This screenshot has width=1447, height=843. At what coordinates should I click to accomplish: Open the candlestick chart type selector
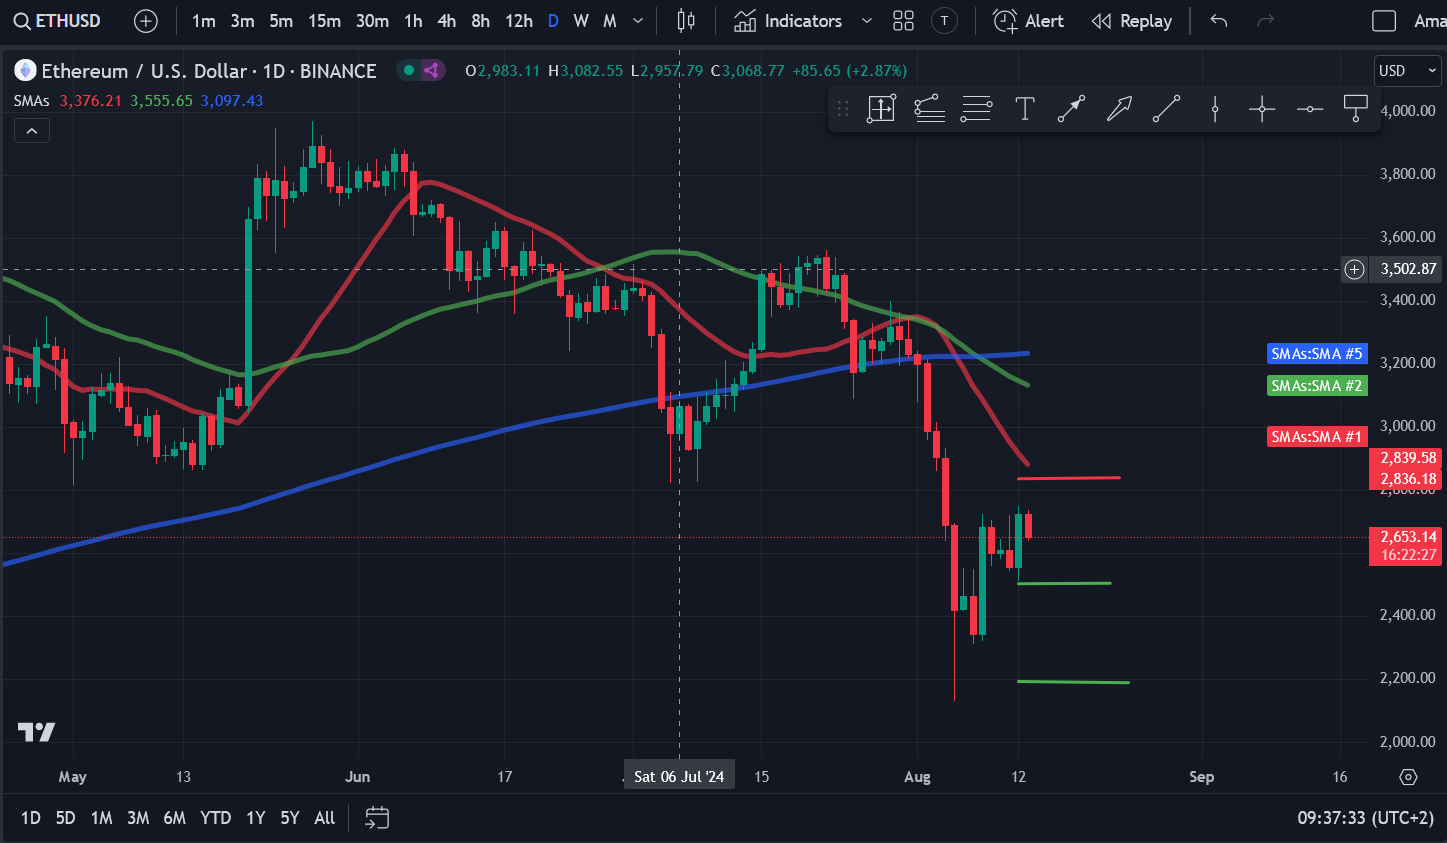pos(686,21)
